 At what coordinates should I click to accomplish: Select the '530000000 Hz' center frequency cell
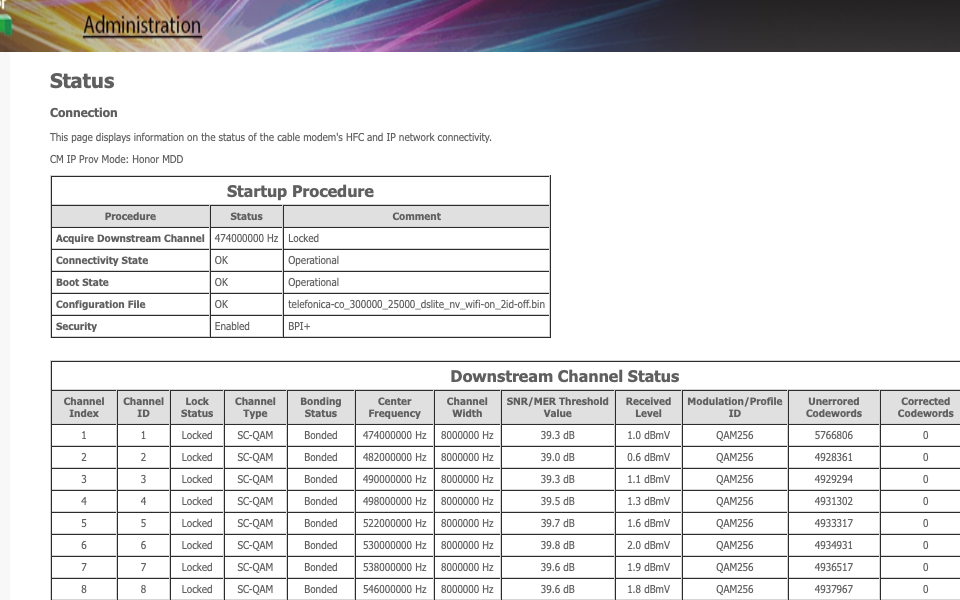pyautogui.click(x=394, y=546)
